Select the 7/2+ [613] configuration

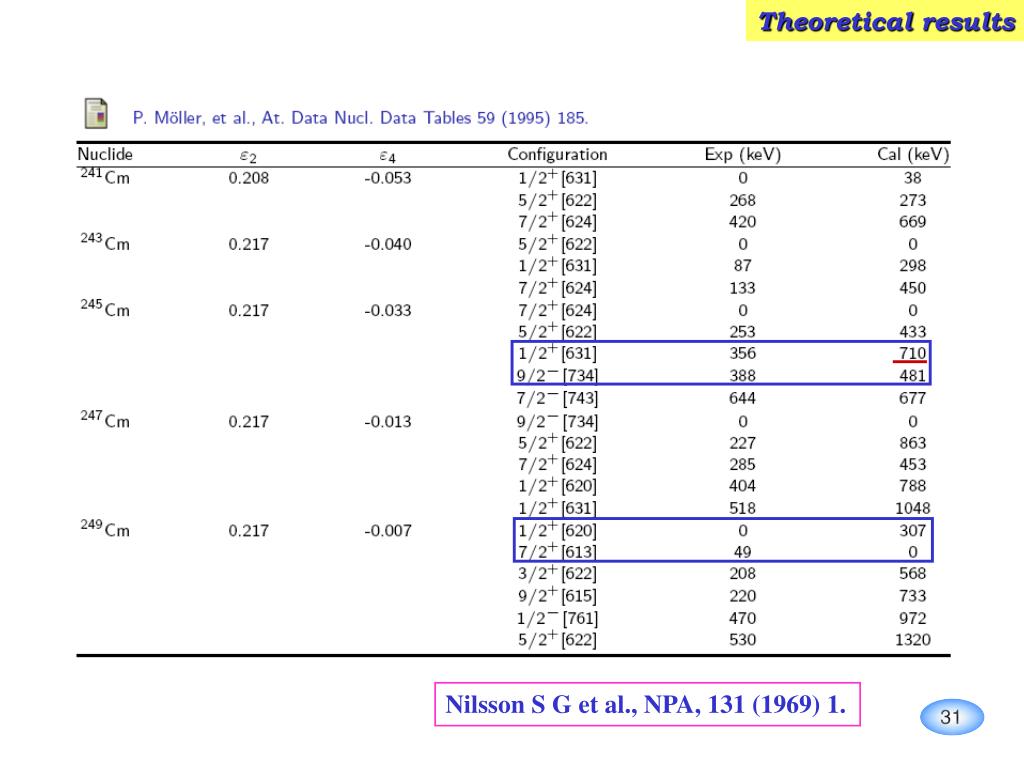click(x=557, y=552)
